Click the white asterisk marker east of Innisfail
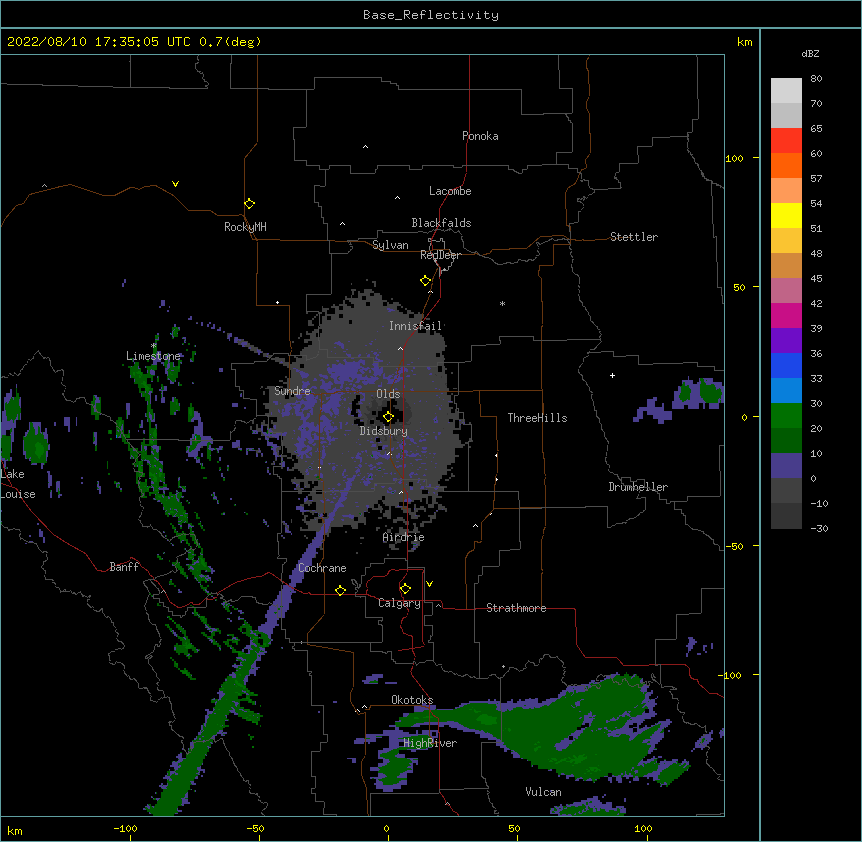Viewport: 862px width, 842px height. click(502, 303)
